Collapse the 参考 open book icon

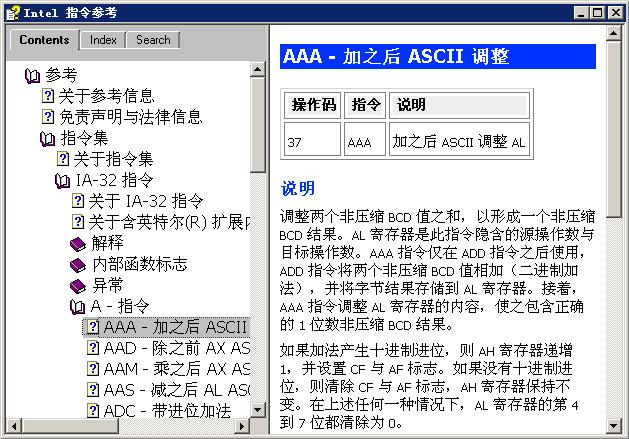click(32, 75)
